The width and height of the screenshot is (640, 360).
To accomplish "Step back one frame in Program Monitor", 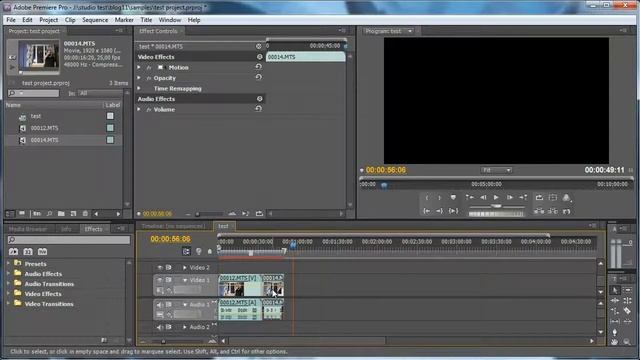I will (483, 198).
